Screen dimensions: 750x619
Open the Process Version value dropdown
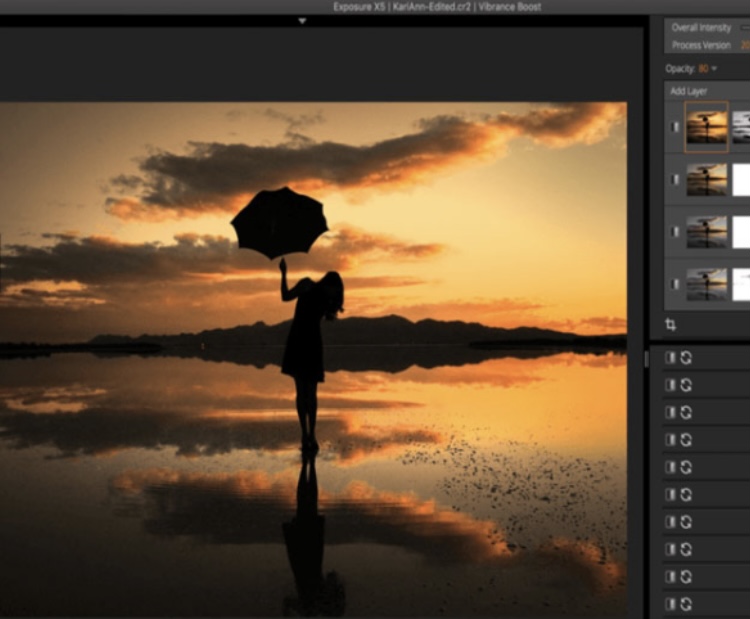coord(744,45)
